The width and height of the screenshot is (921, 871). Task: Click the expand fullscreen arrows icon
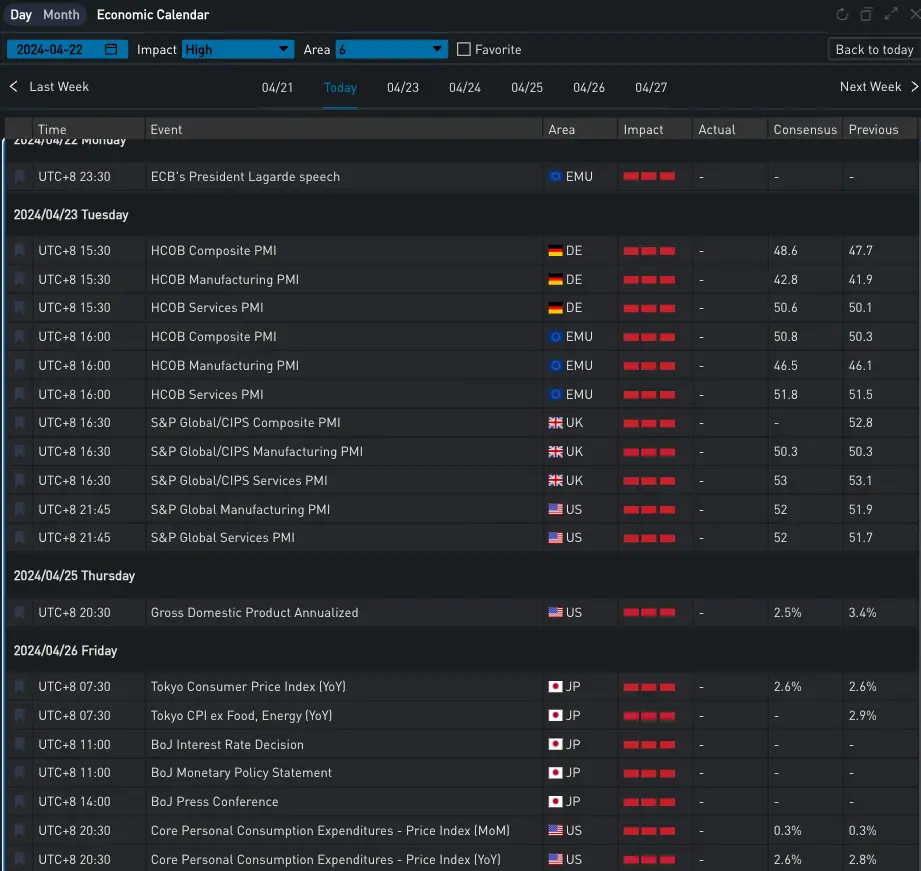pos(890,15)
